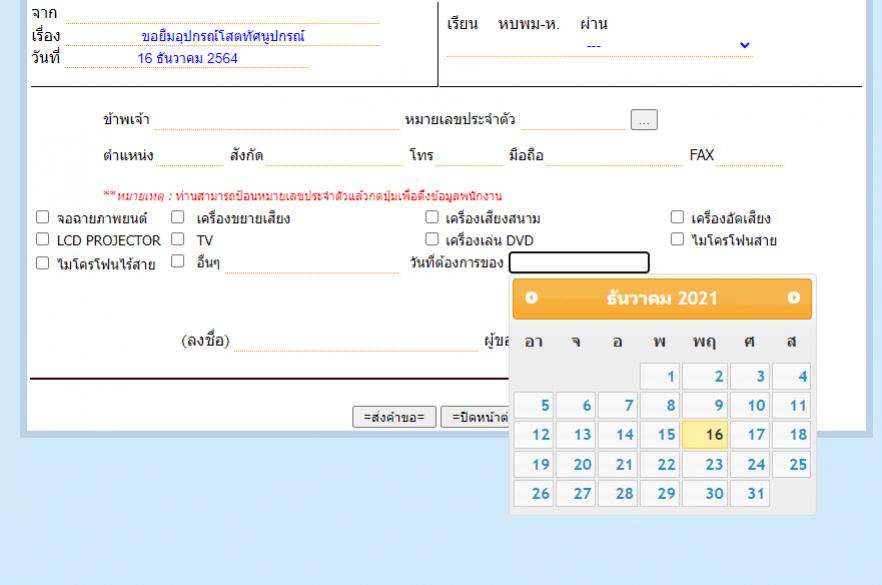Click the อื่นๆ text field

pos(311,263)
